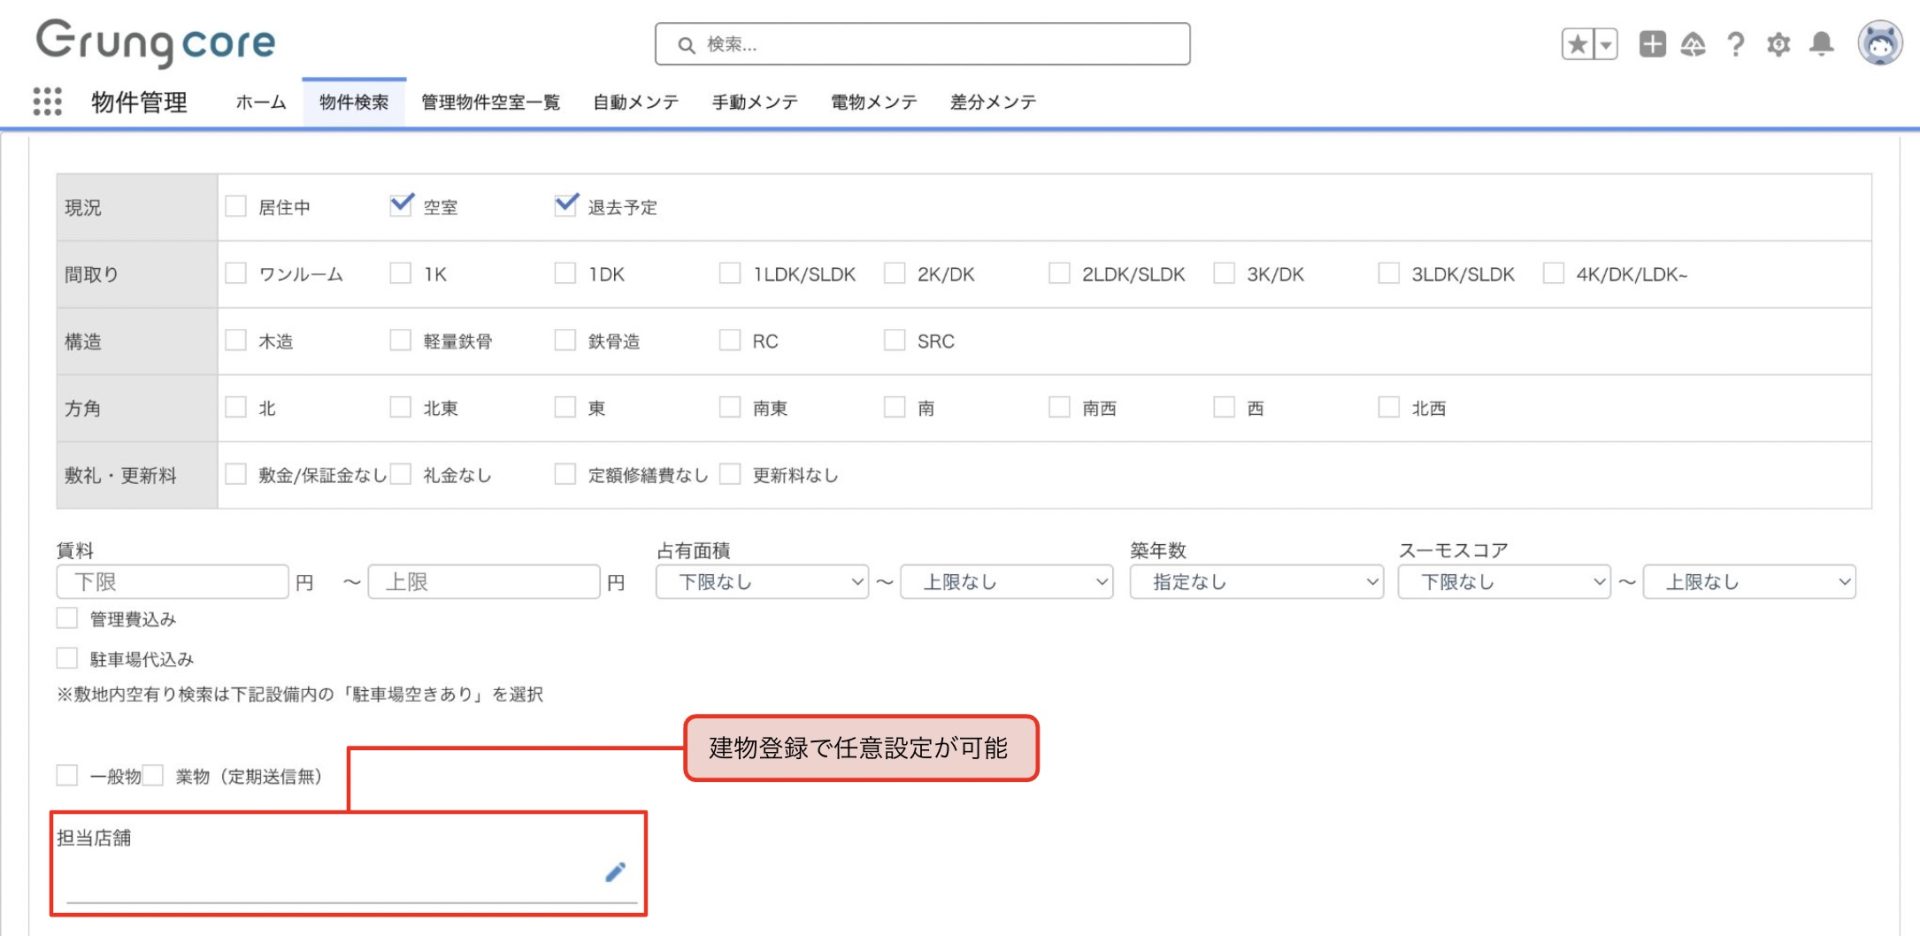
Task: Open the app launcher grid icon
Action: [x=47, y=101]
